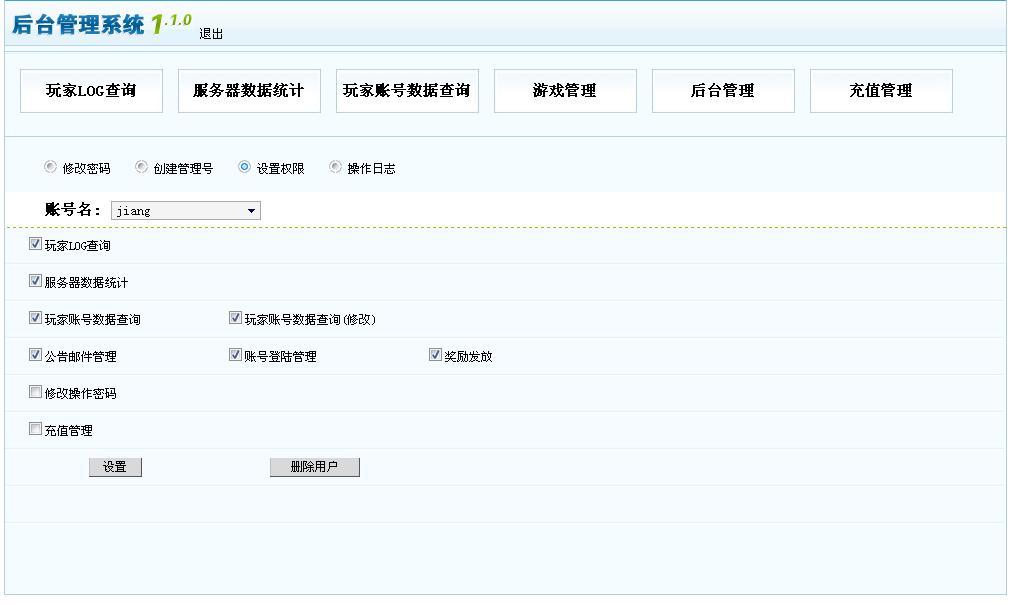Uncheck the 玩家账号数据查询(修改) permission
This screenshot has height=604, width=1016.
[x=233, y=319]
